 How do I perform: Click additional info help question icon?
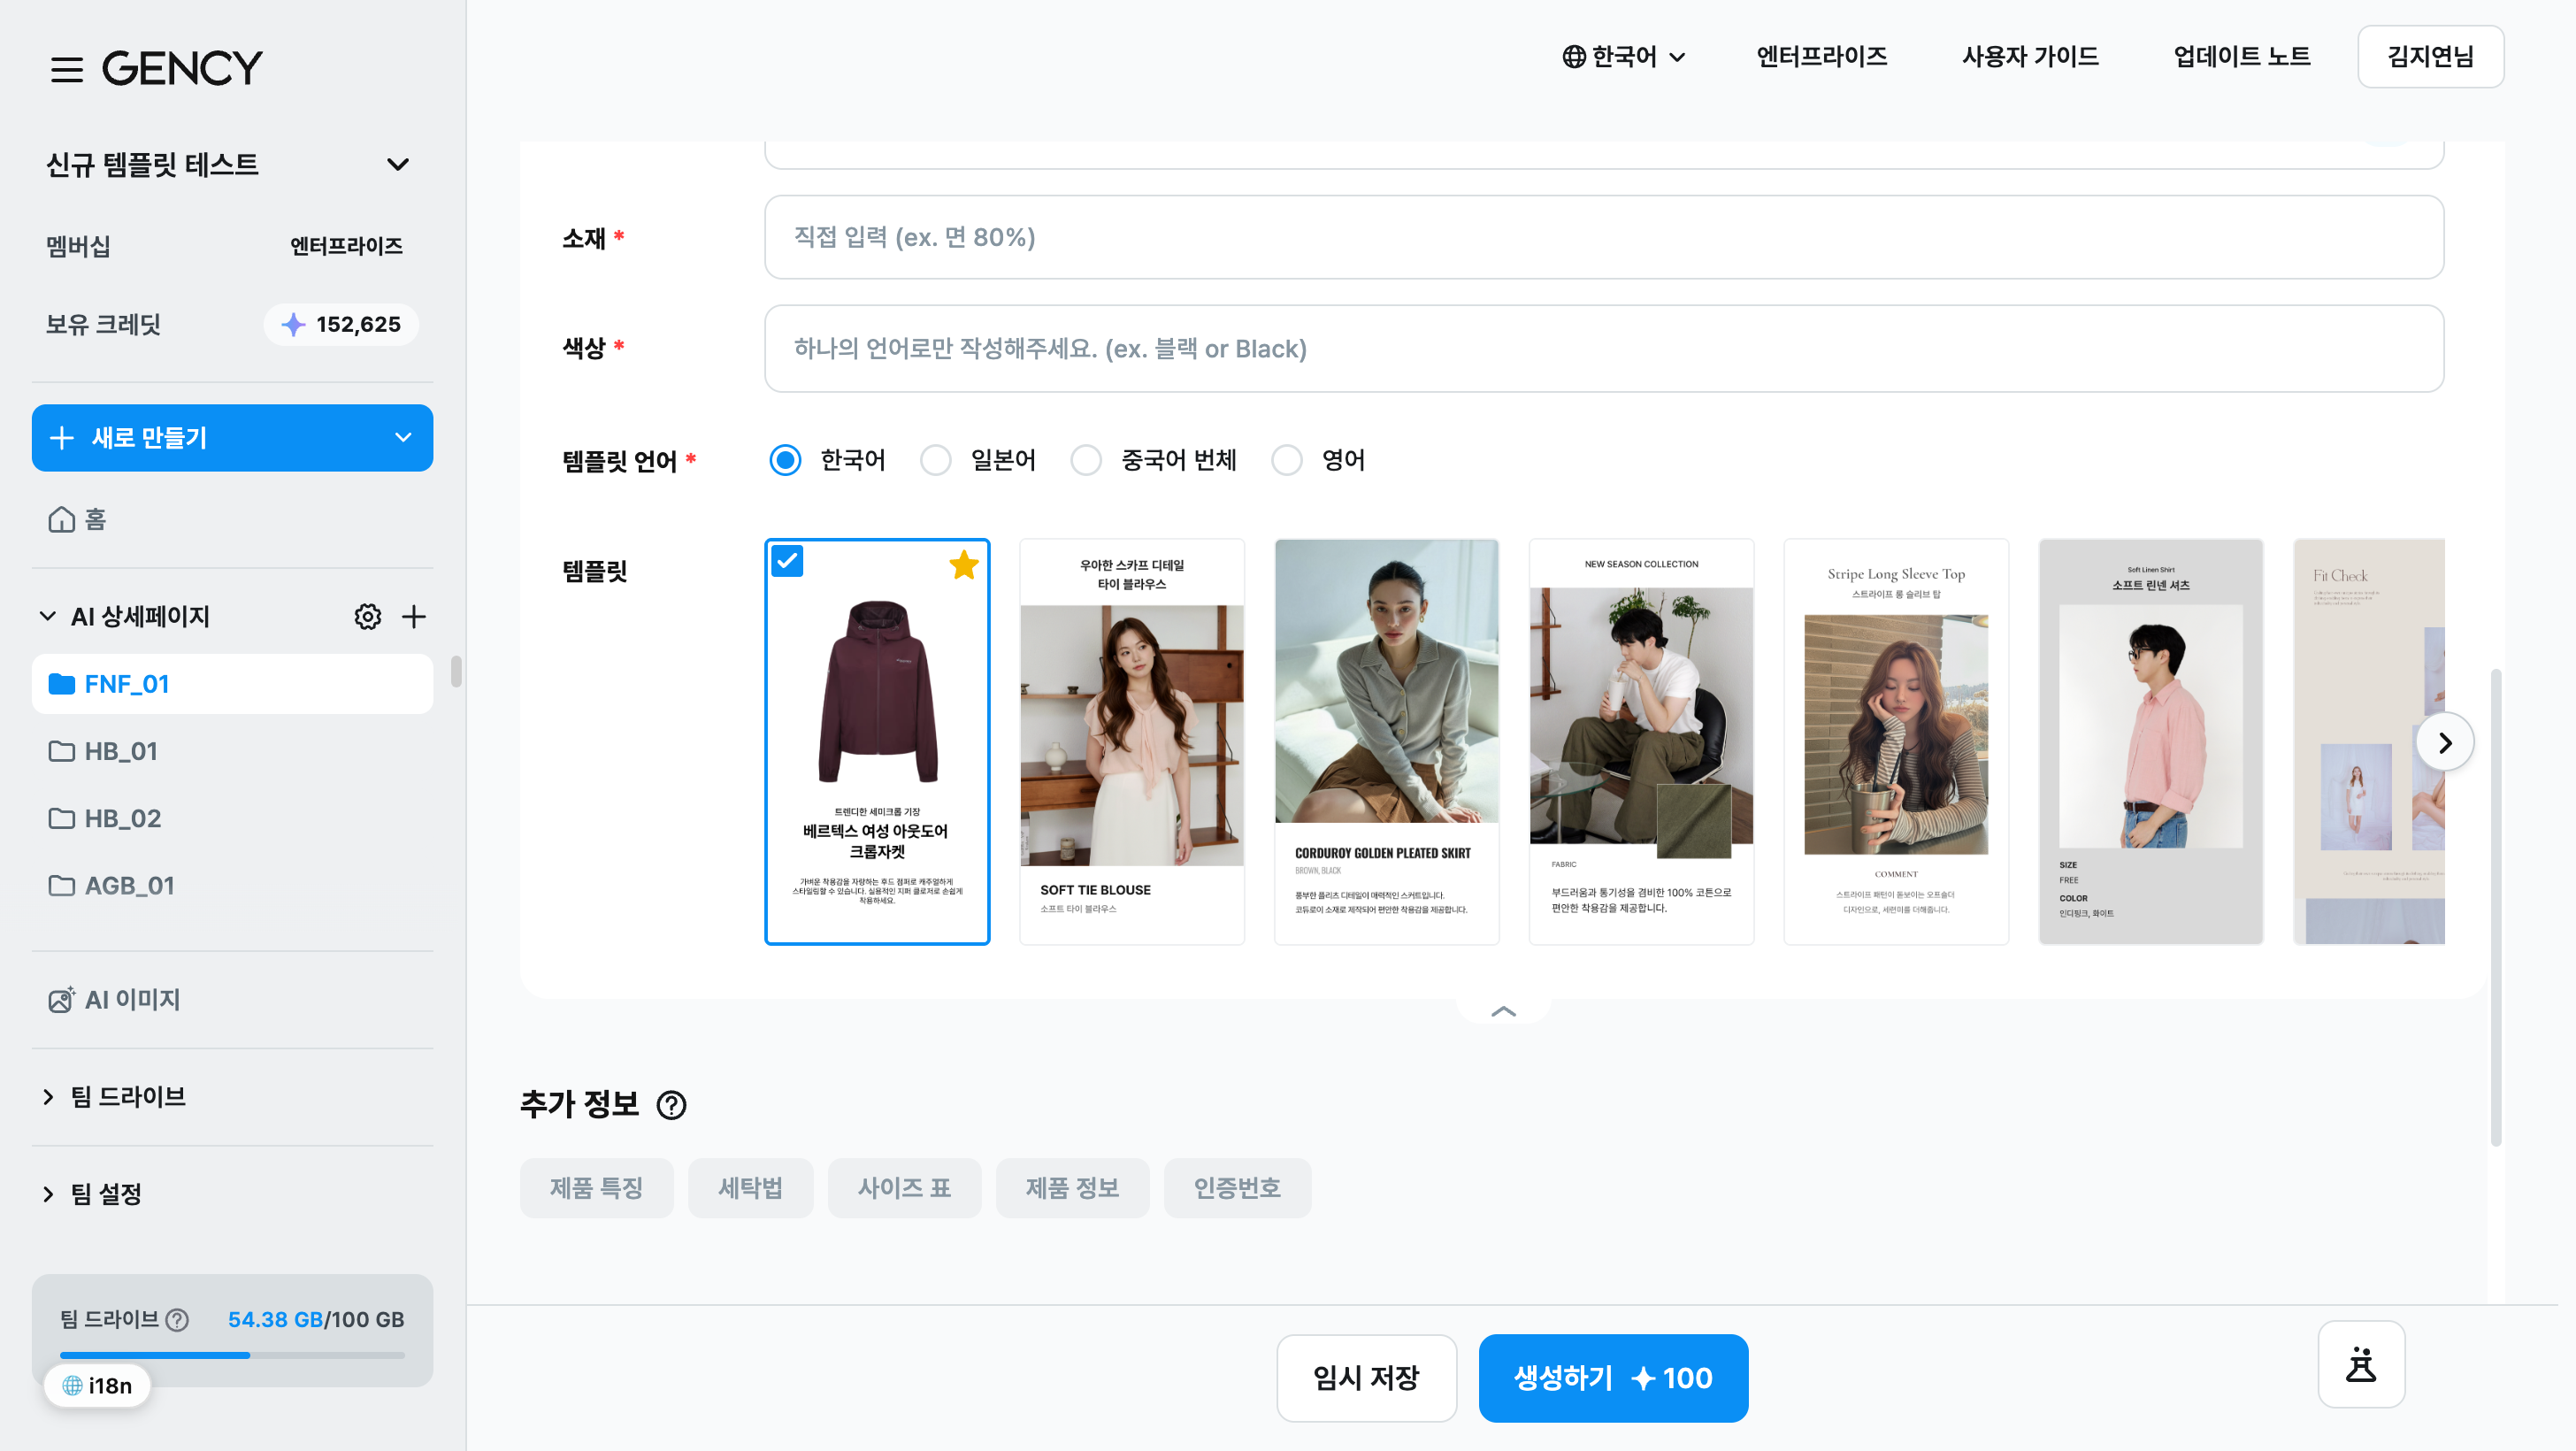point(671,1105)
